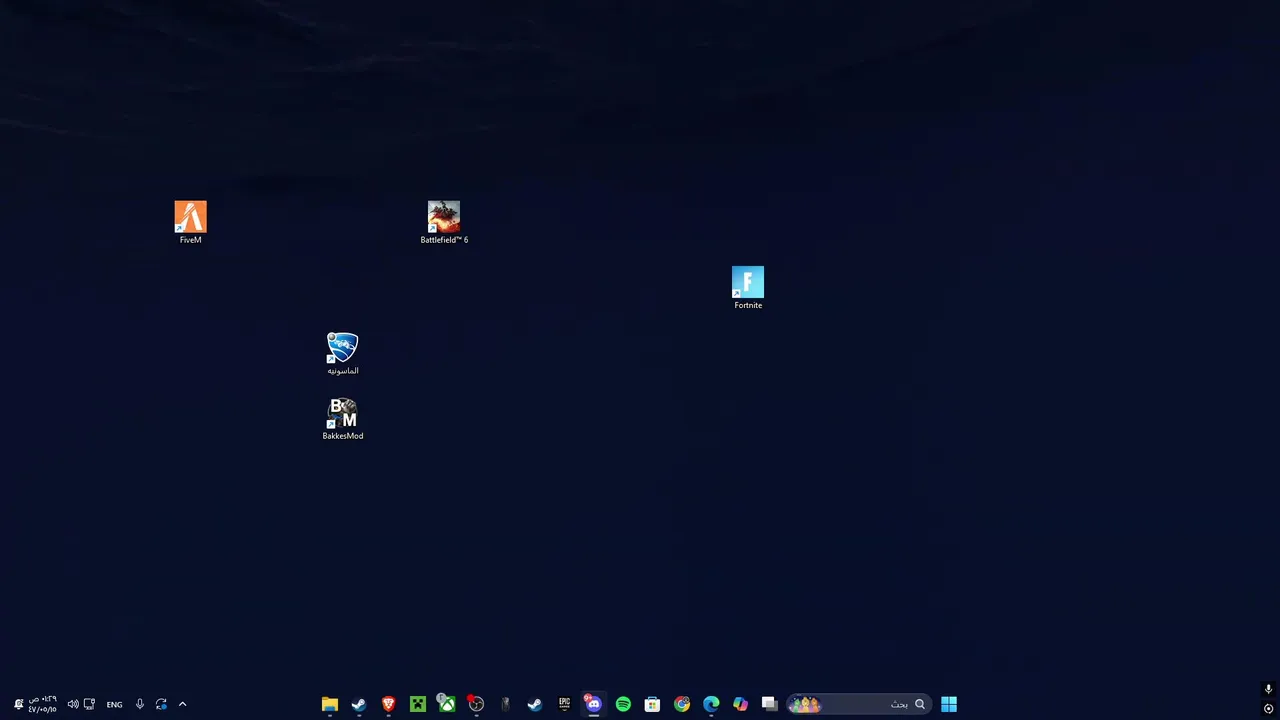This screenshot has height=720, width=1280.
Task: Click the tray microphone next to ENG
Action: click(x=140, y=704)
